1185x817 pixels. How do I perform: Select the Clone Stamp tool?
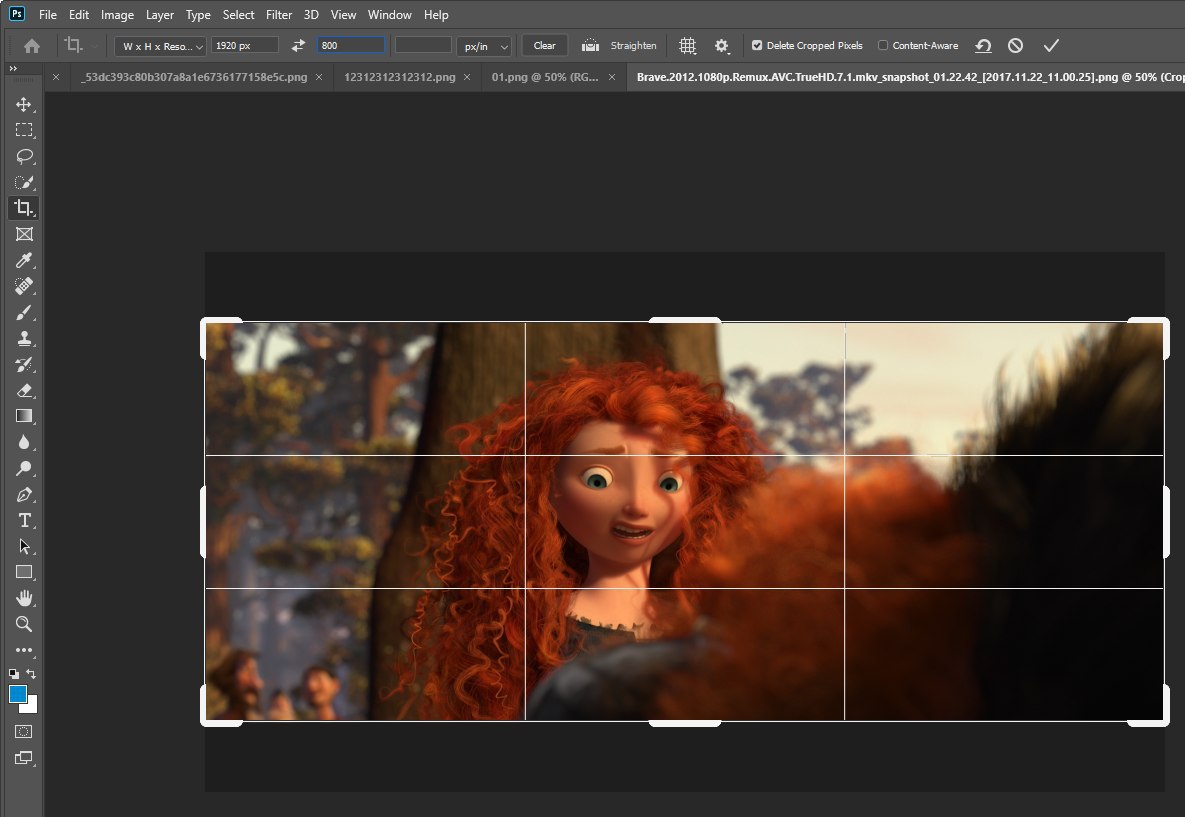coord(23,338)
